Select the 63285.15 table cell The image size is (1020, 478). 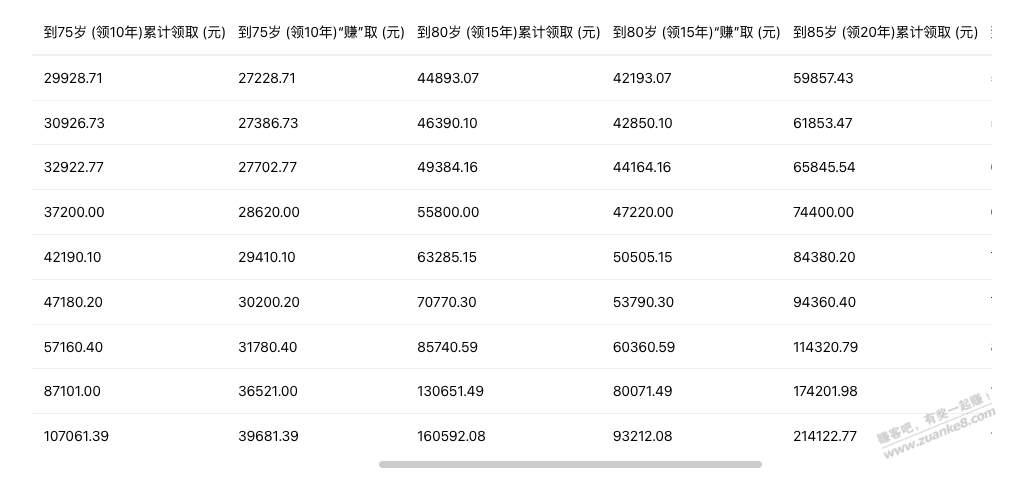pyautogui.click(x=447, y=257)
